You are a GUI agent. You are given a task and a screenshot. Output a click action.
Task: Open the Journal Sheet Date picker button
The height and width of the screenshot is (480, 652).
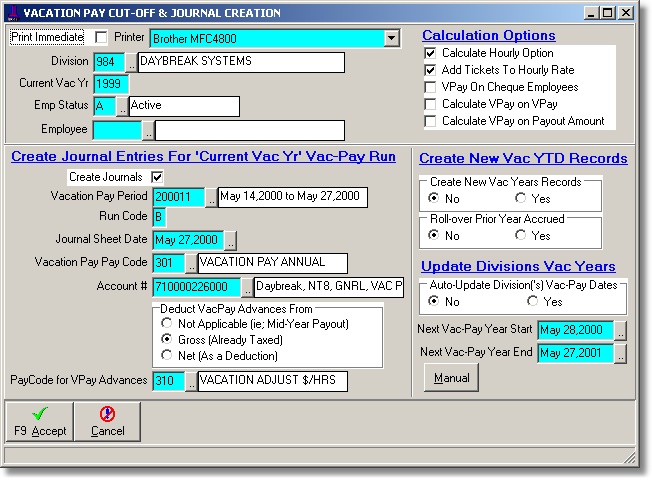(x=231, y=241)
